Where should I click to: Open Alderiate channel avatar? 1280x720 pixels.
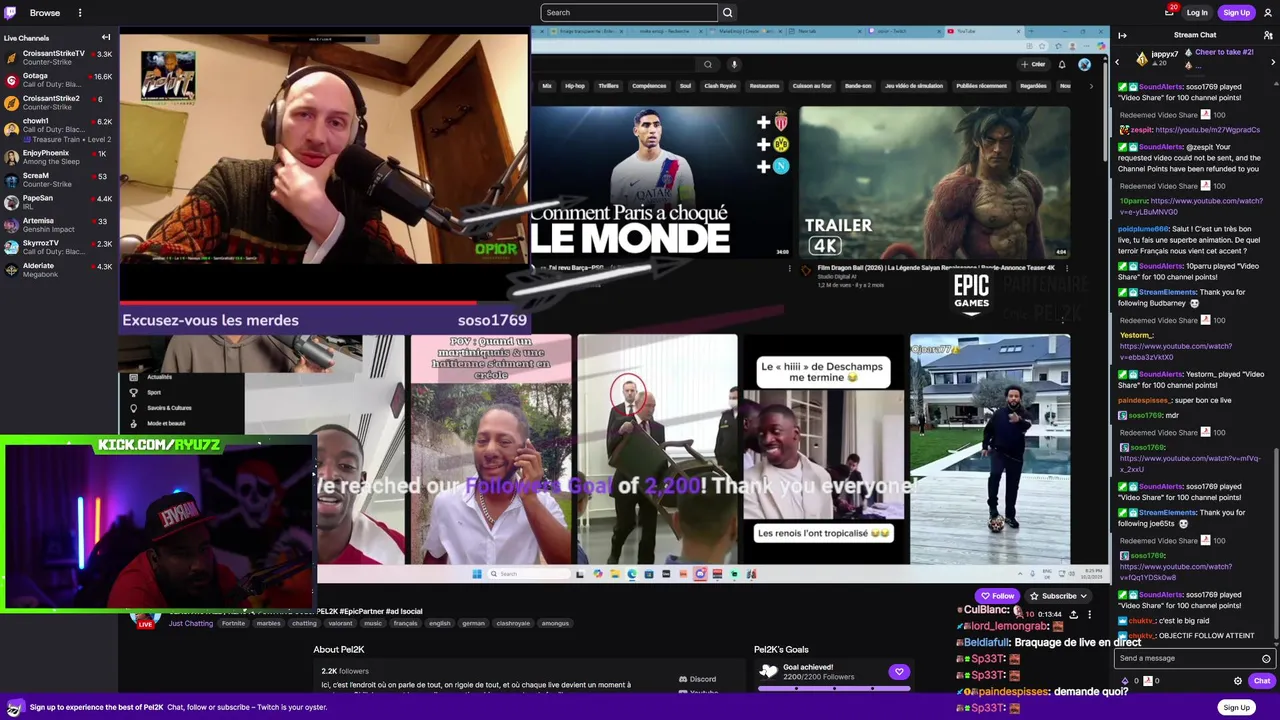pyautogui.click(x=11, y=270)
